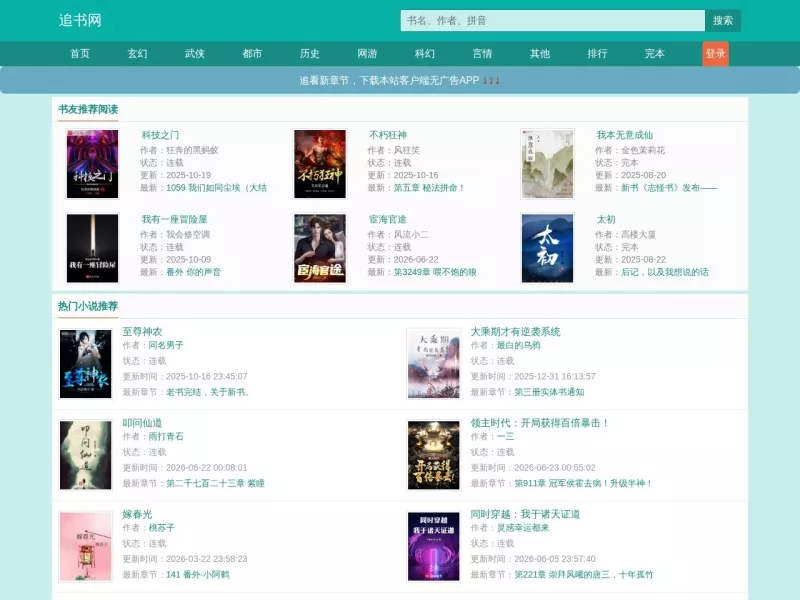Click the 宦海官途 title link
Viewport: 800px width, 600px height.
point(388,219)
